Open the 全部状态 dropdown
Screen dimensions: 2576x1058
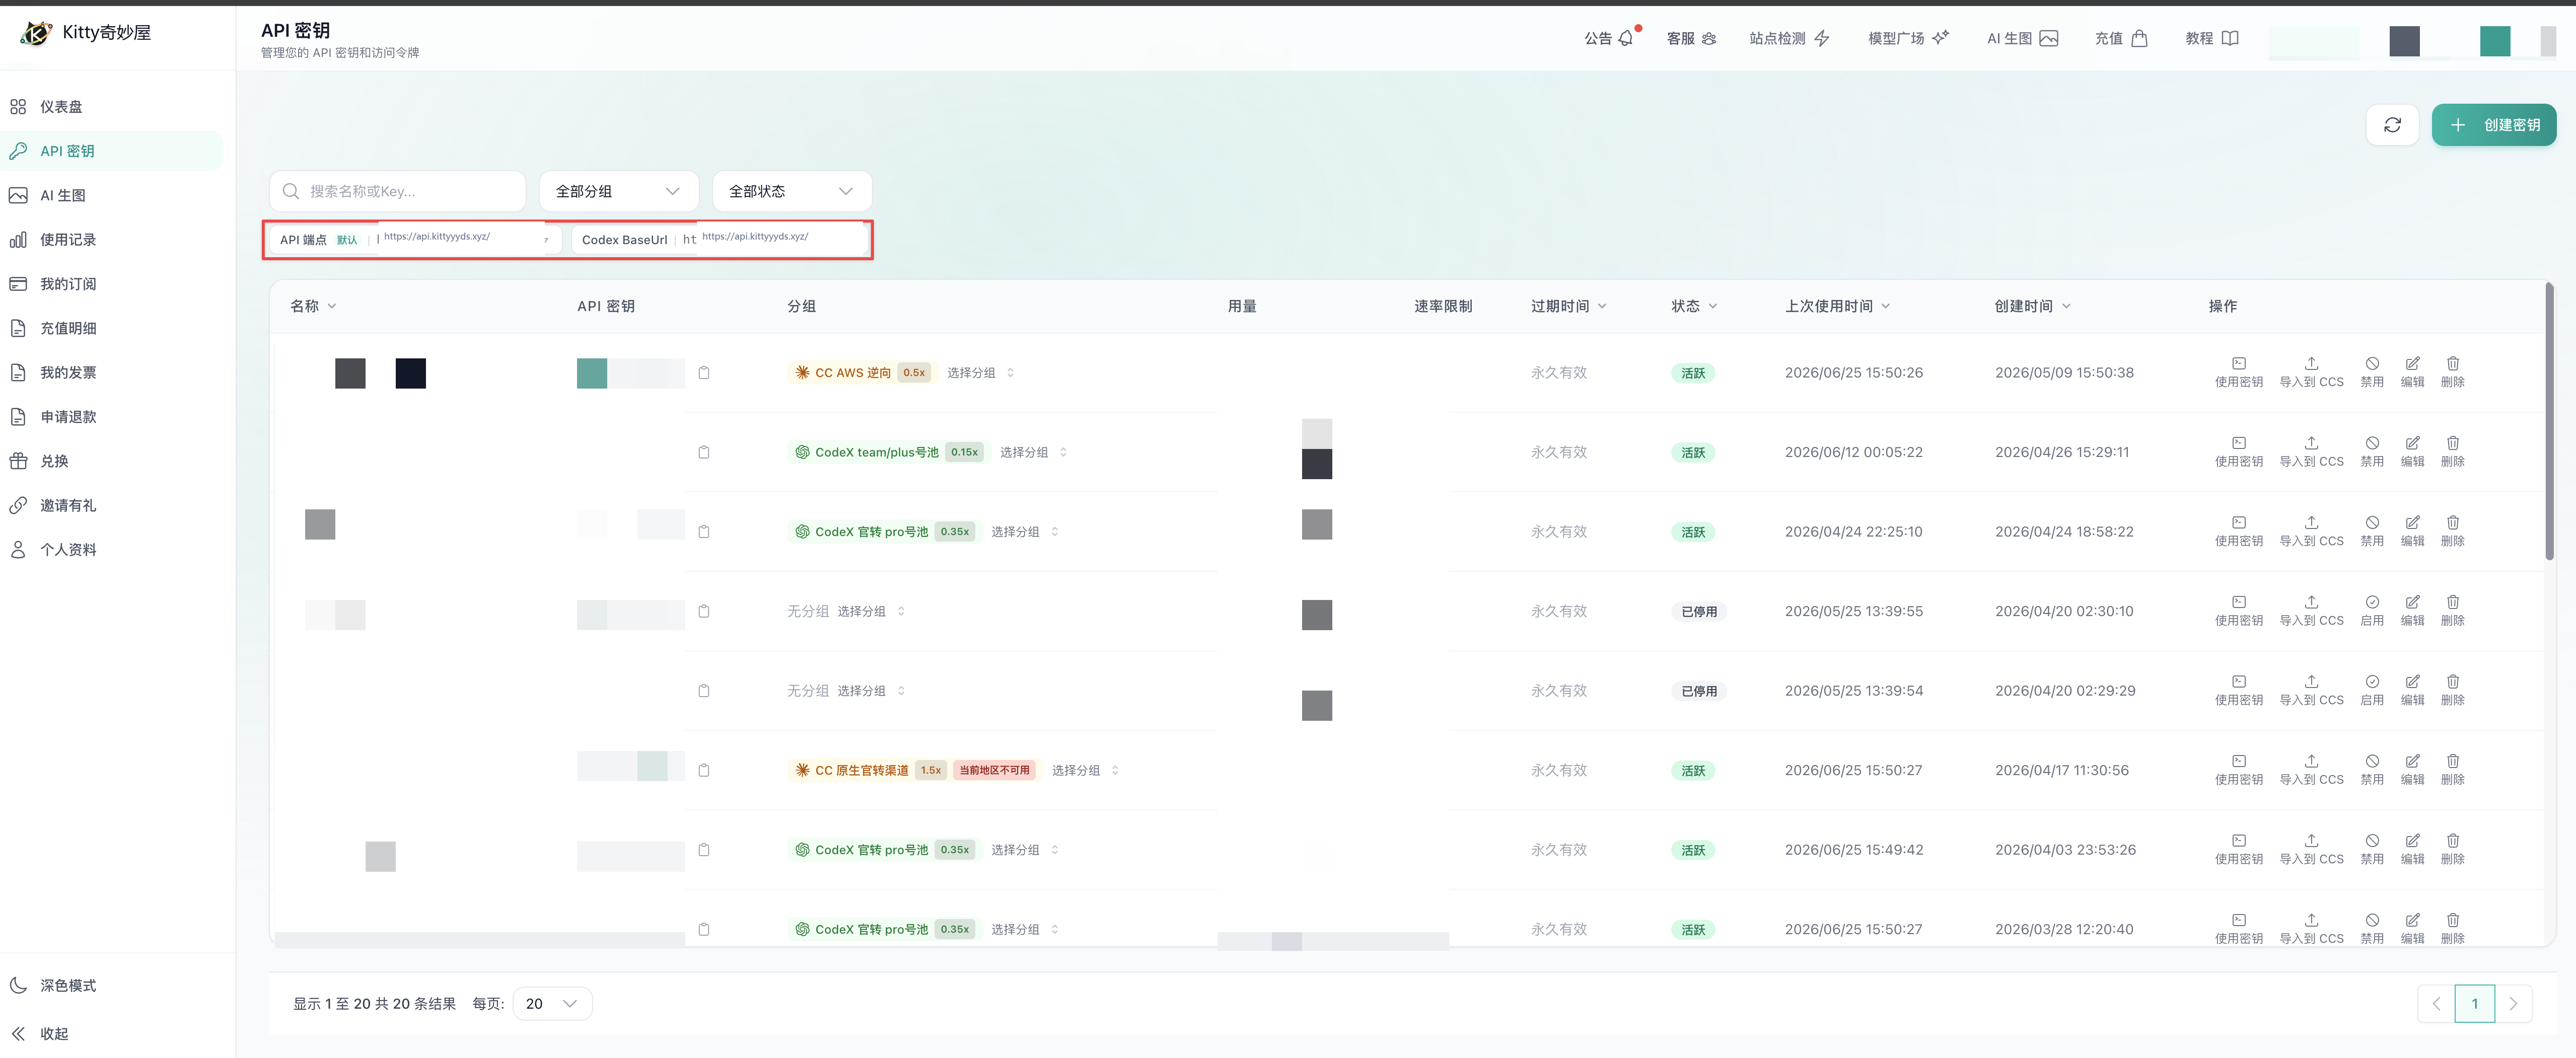tap(791, 191)
